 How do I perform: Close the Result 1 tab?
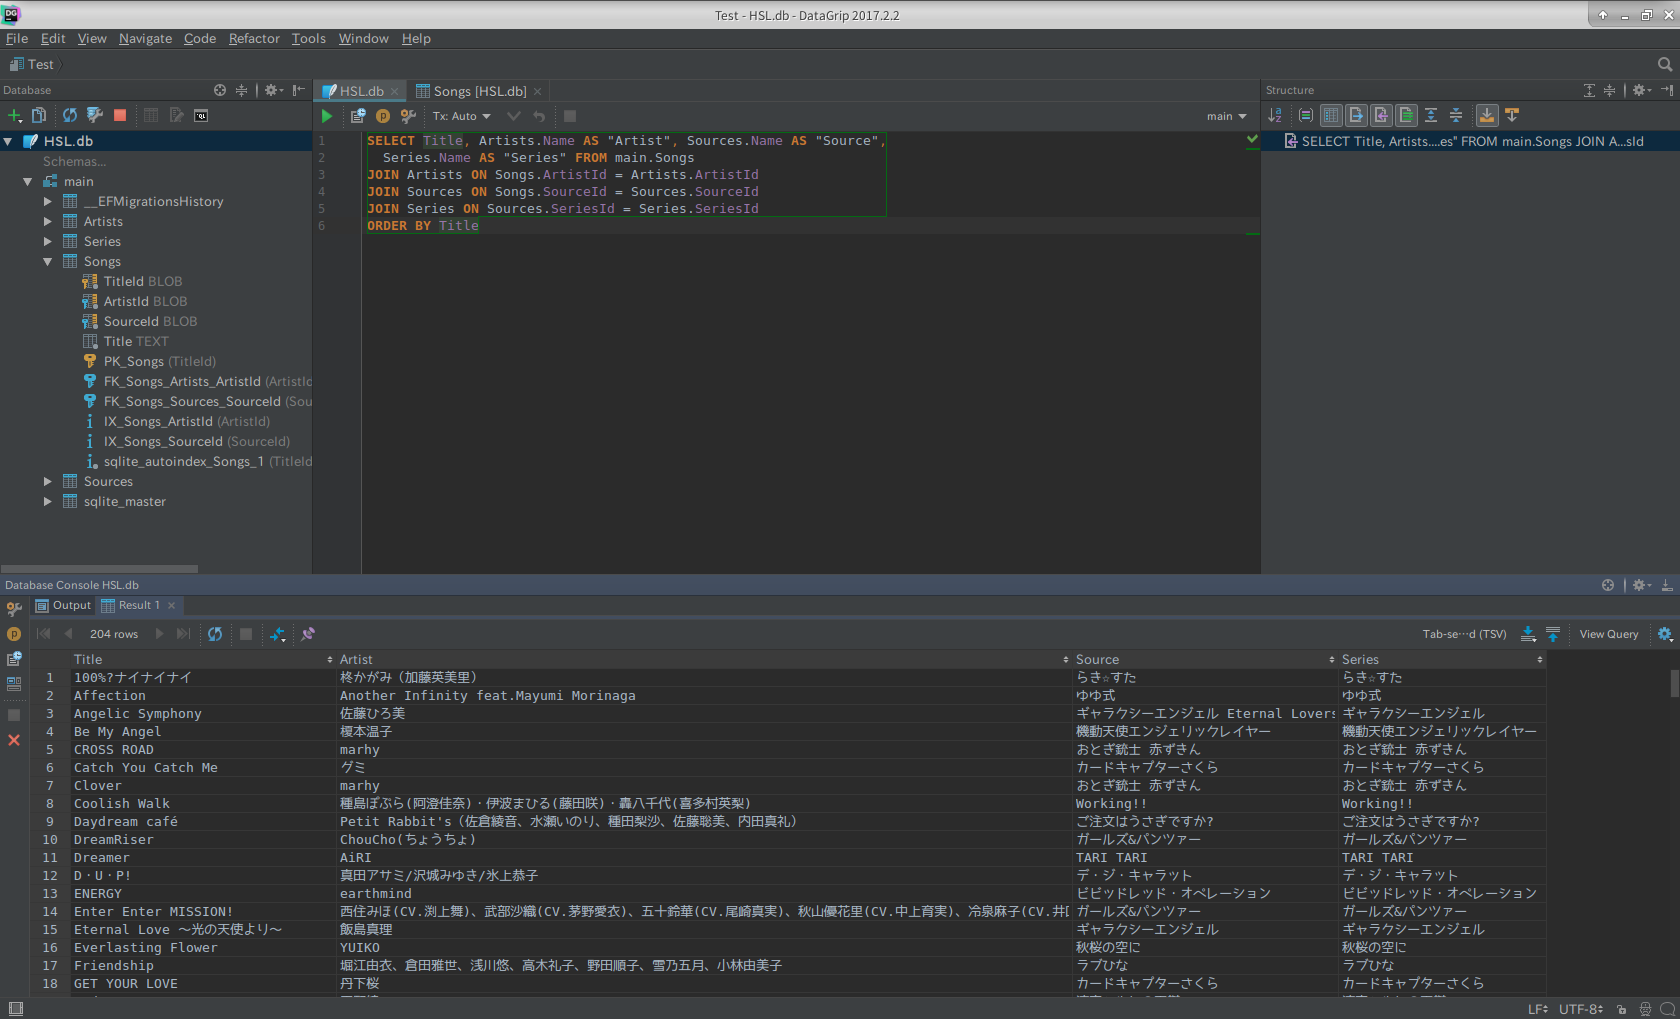pyautogui.click(x=172, y=605)
